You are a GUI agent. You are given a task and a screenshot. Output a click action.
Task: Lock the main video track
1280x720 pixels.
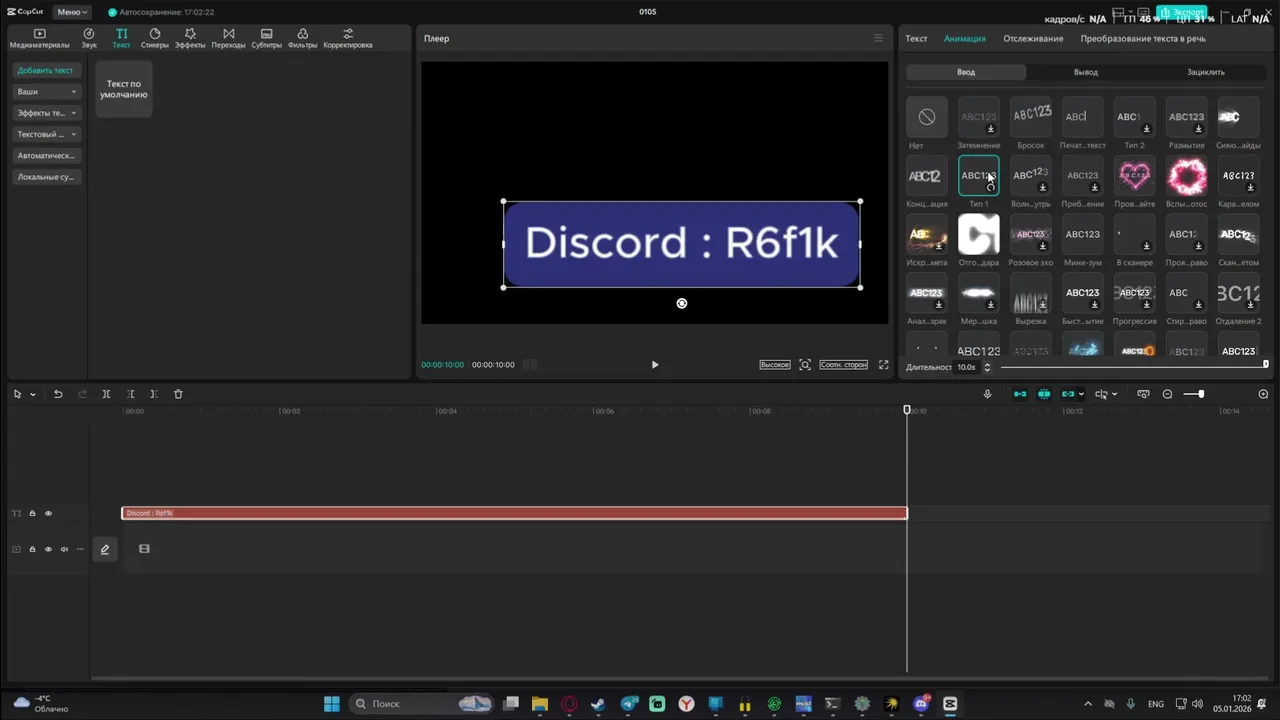pos(32,549)
